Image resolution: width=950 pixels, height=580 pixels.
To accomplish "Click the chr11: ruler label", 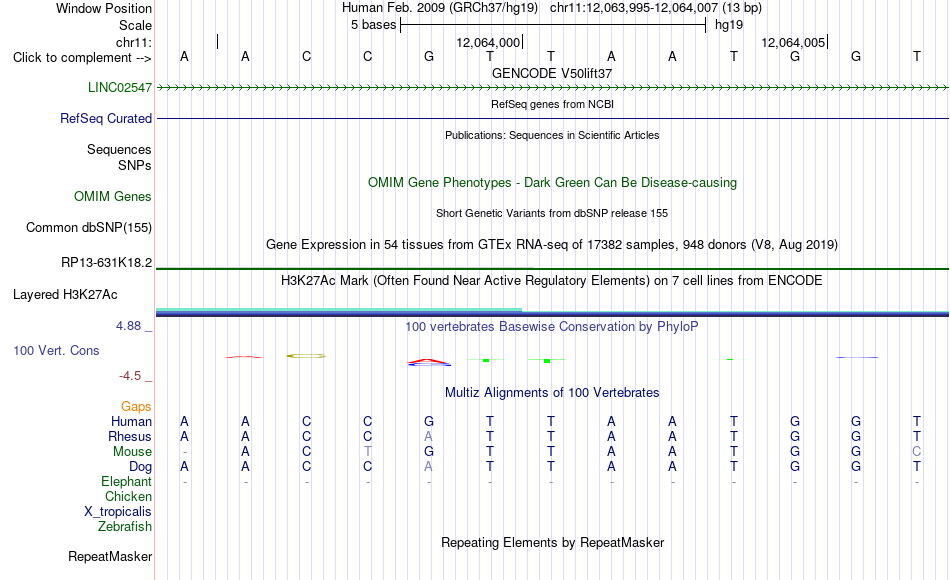I will tap(134, 42).
